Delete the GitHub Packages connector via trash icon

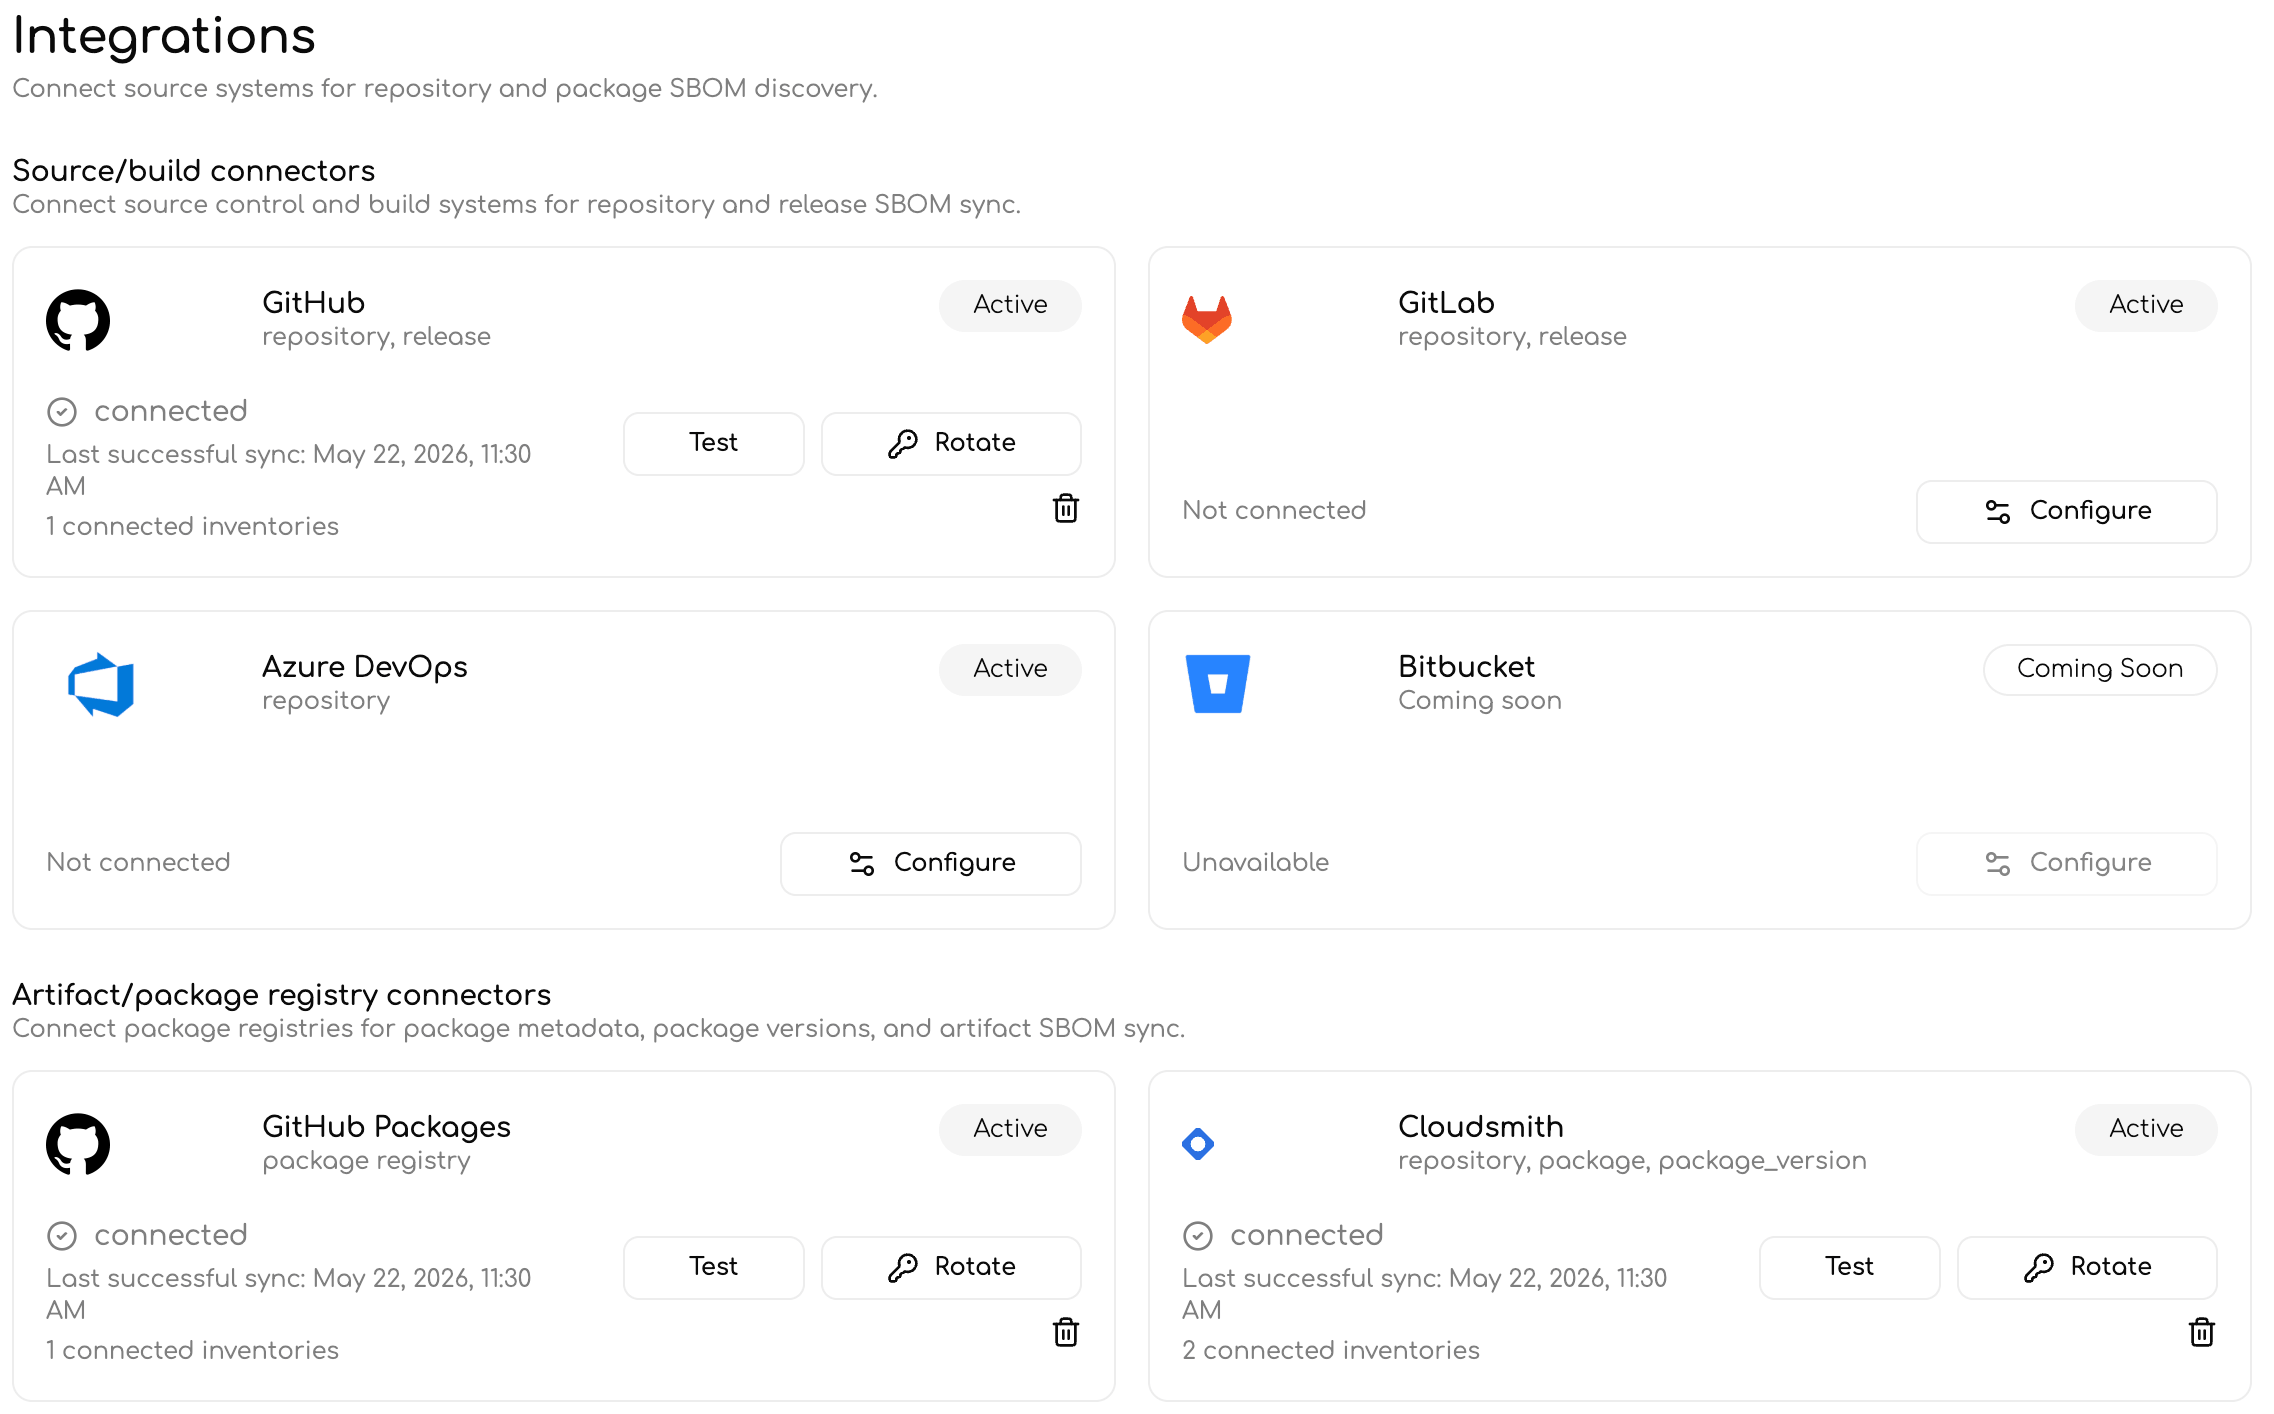click(1066, 1332)
